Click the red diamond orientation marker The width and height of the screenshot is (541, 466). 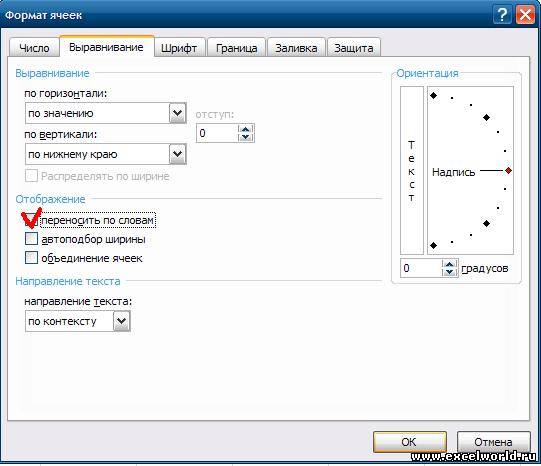point(508,170)
